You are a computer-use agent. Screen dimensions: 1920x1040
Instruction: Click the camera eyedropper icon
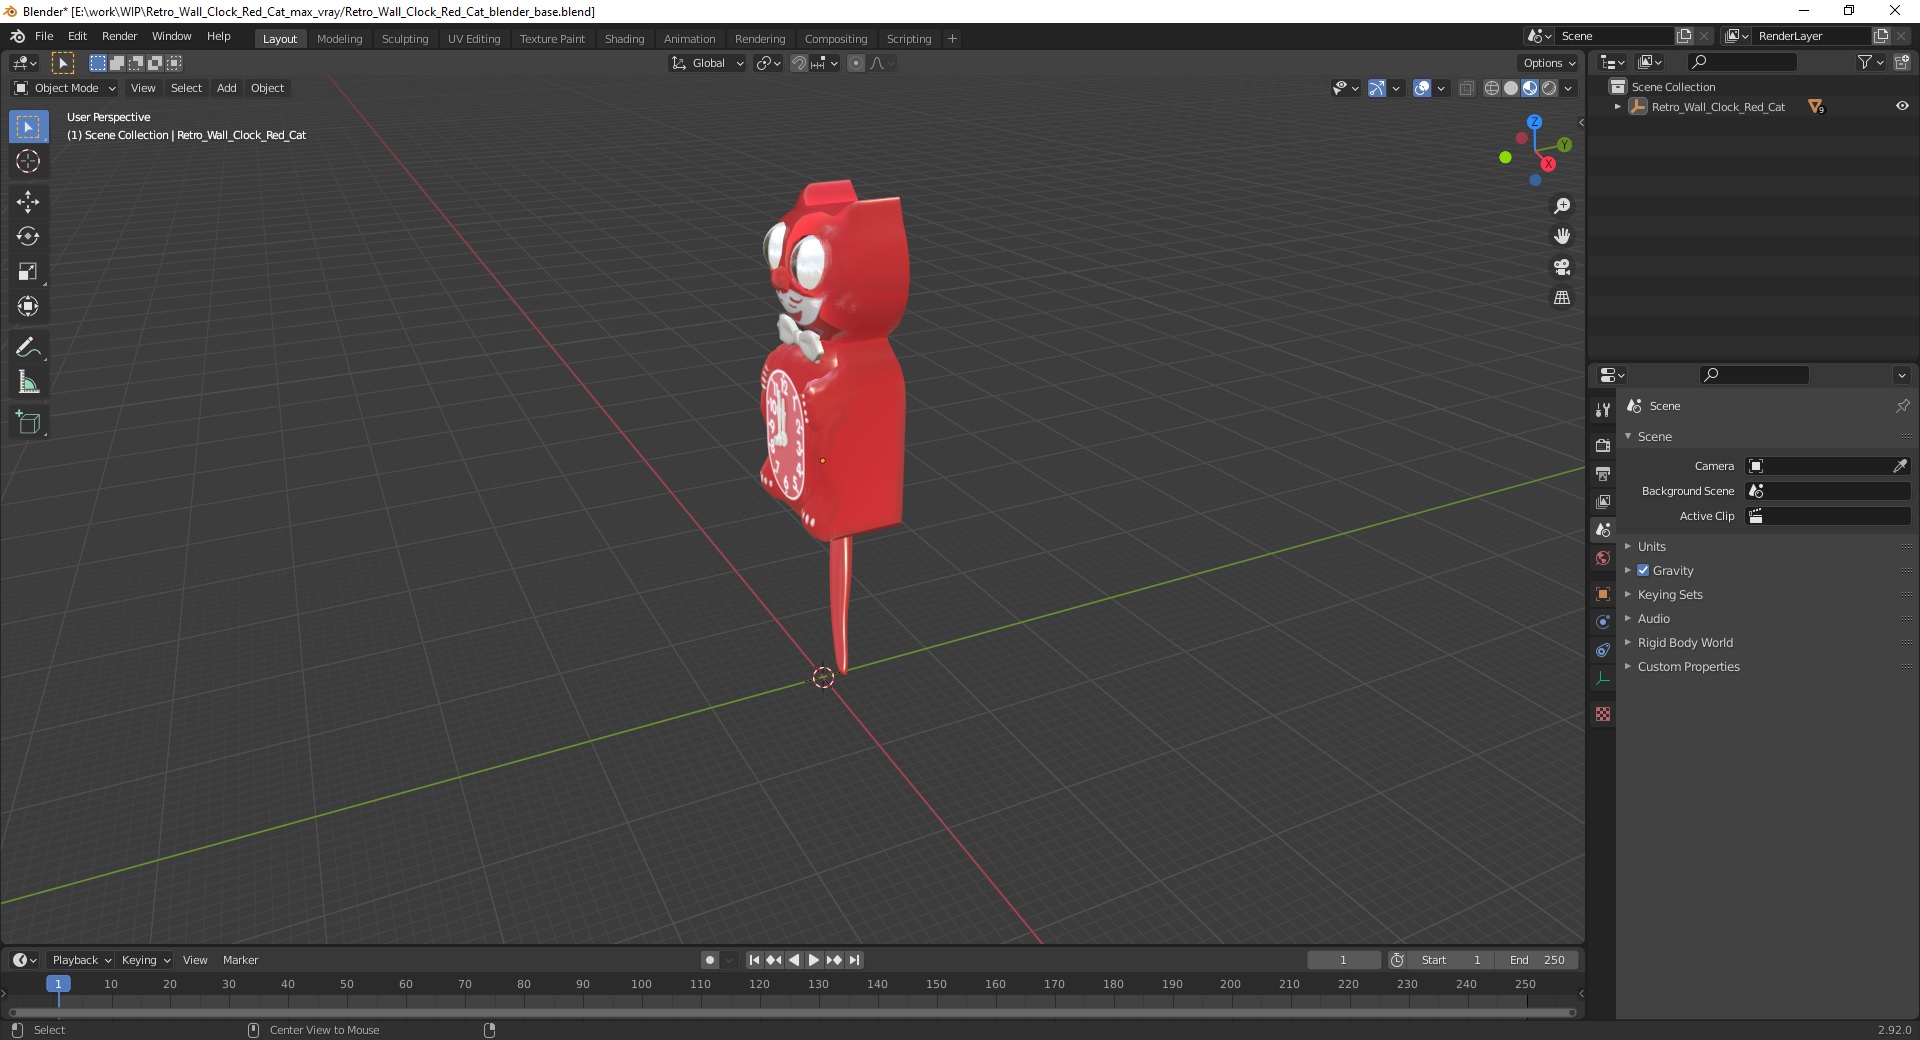1899,466
